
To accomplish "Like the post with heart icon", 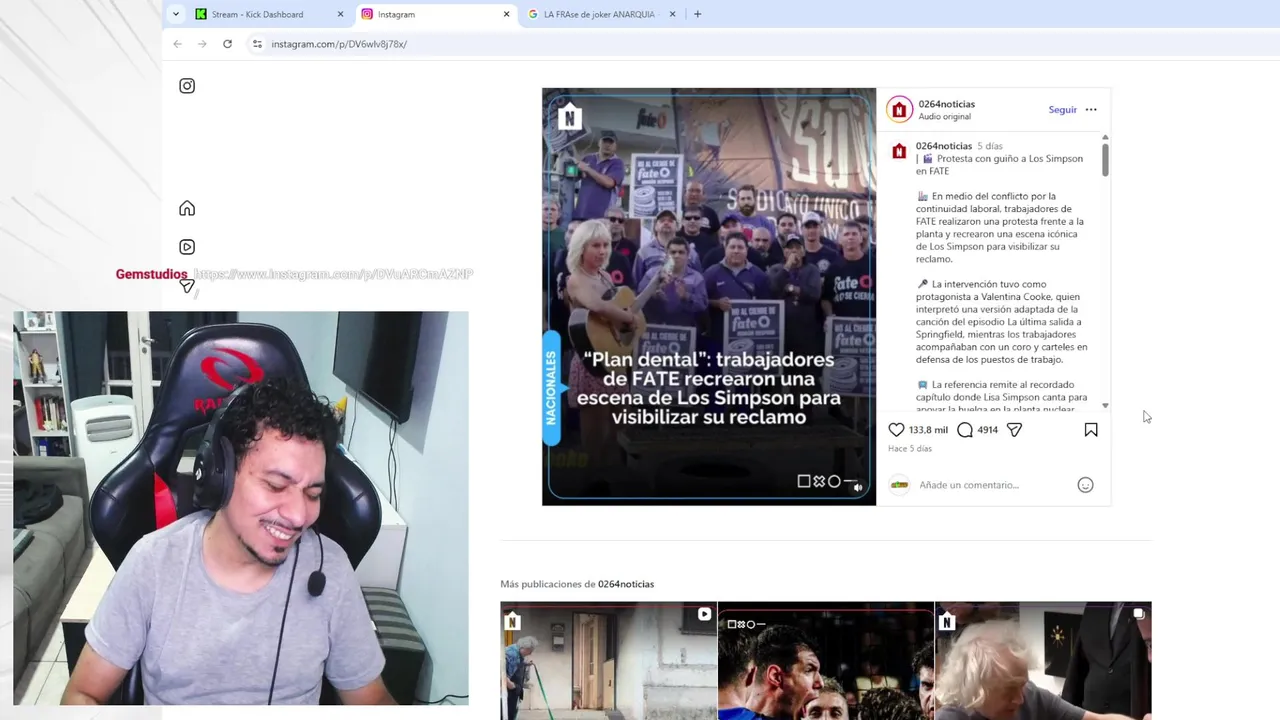I will click(x=896, y=430).
